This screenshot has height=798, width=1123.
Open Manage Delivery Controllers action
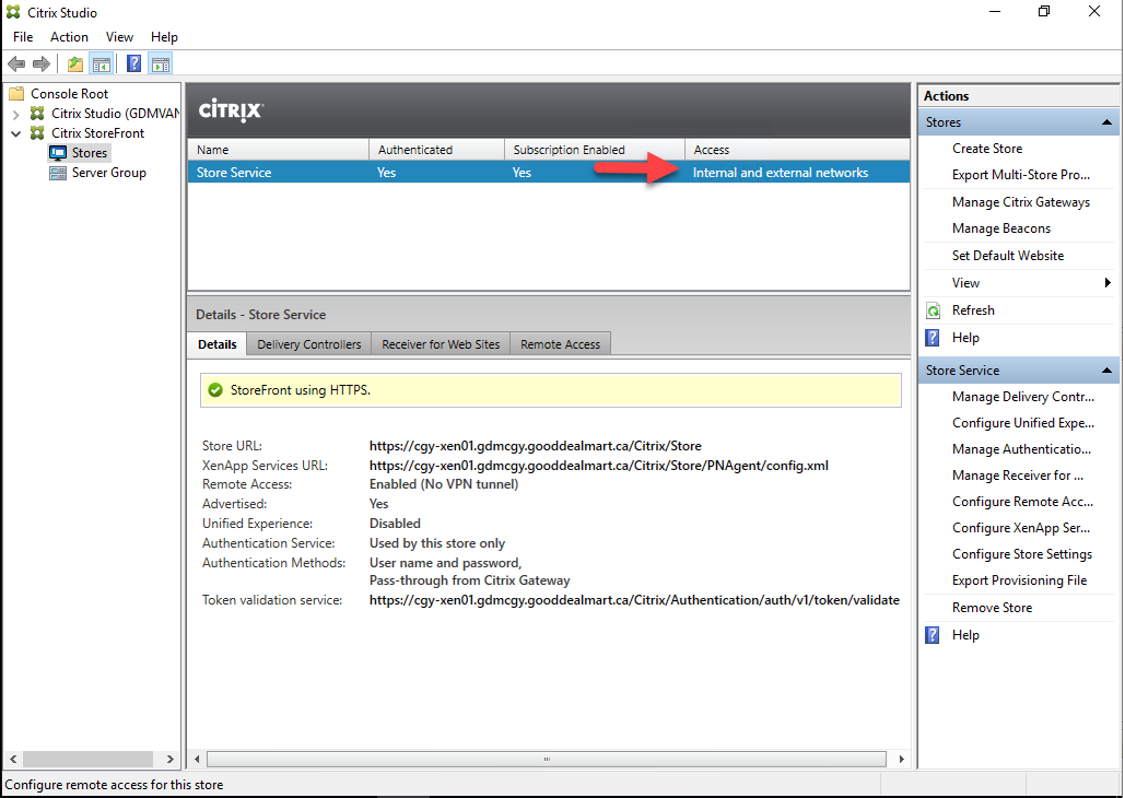pyautogui.click(x=1023, y=397)
